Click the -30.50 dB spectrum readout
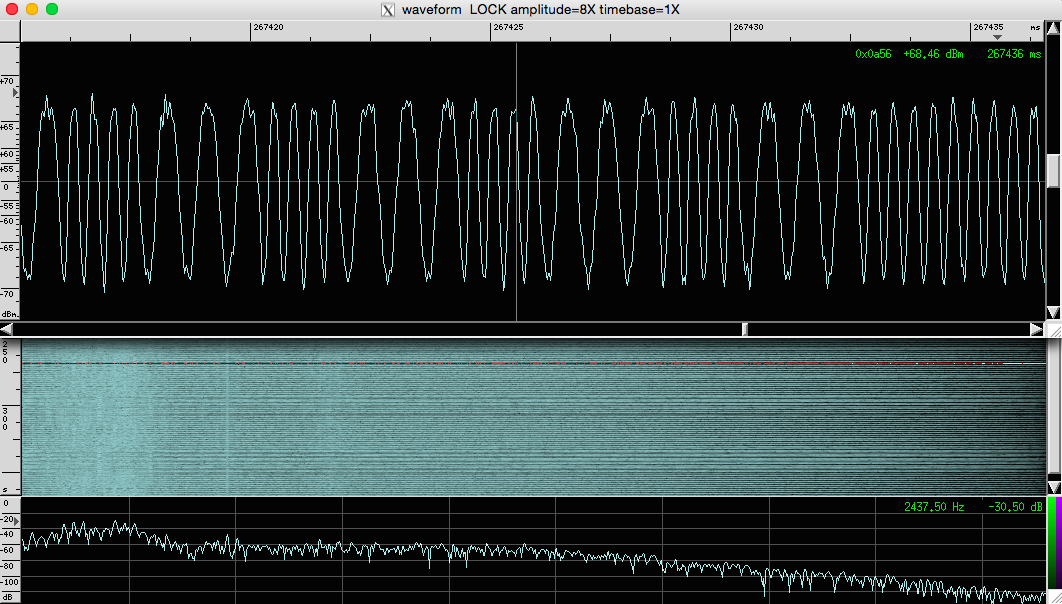 [x=1013, y=507]
